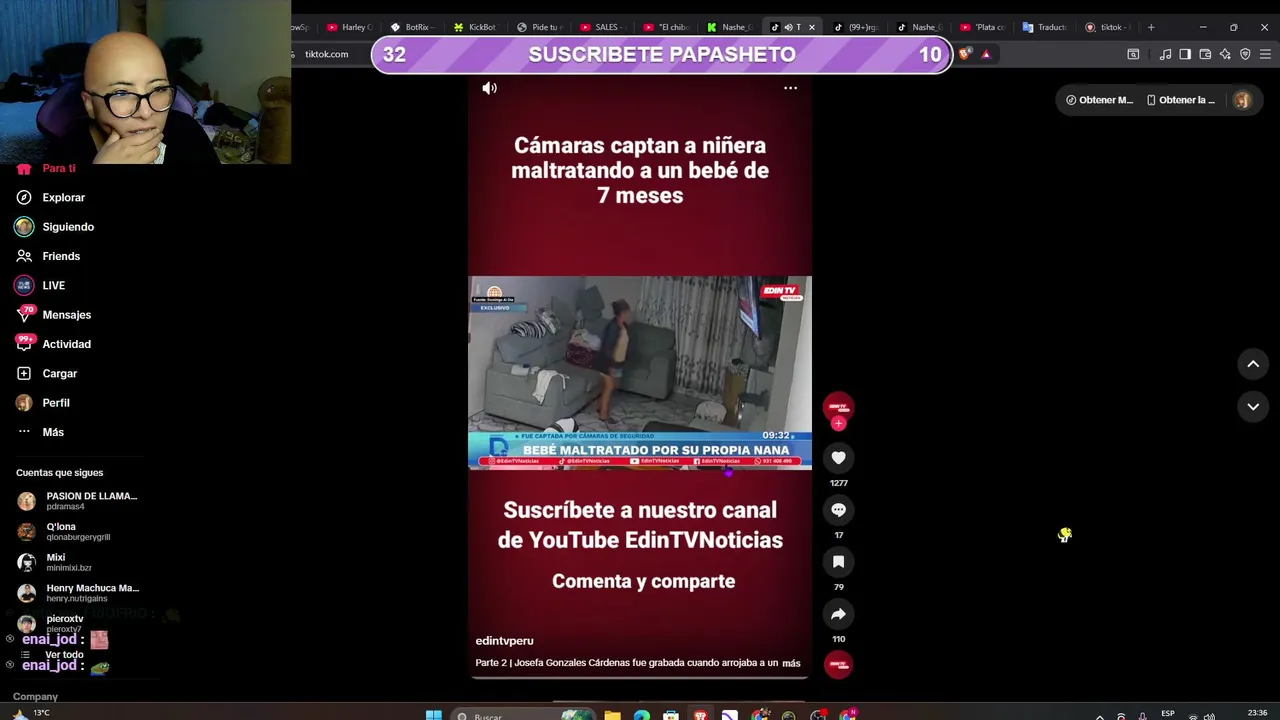
Task: Open Microsoft Edge from the taskbar
Action: [x=641, y=714]
